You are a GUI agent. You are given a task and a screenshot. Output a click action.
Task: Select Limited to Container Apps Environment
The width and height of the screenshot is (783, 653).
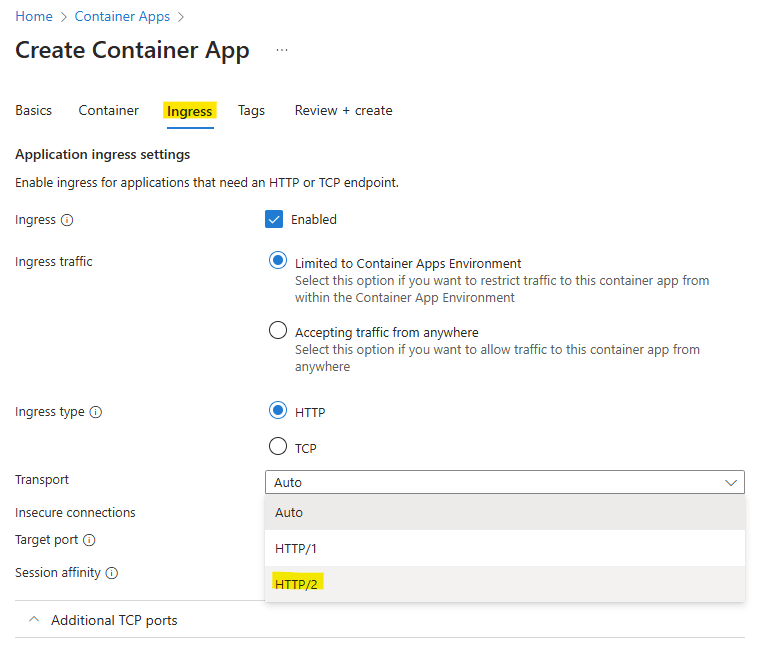click(x=278, y=261)
